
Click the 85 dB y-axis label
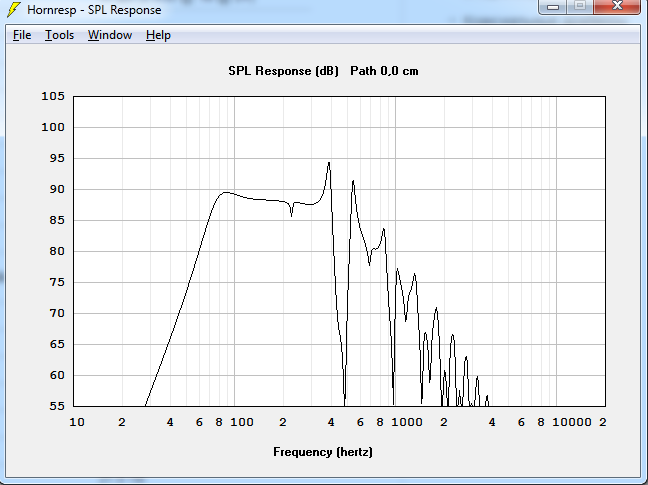[x=57, y=220]
